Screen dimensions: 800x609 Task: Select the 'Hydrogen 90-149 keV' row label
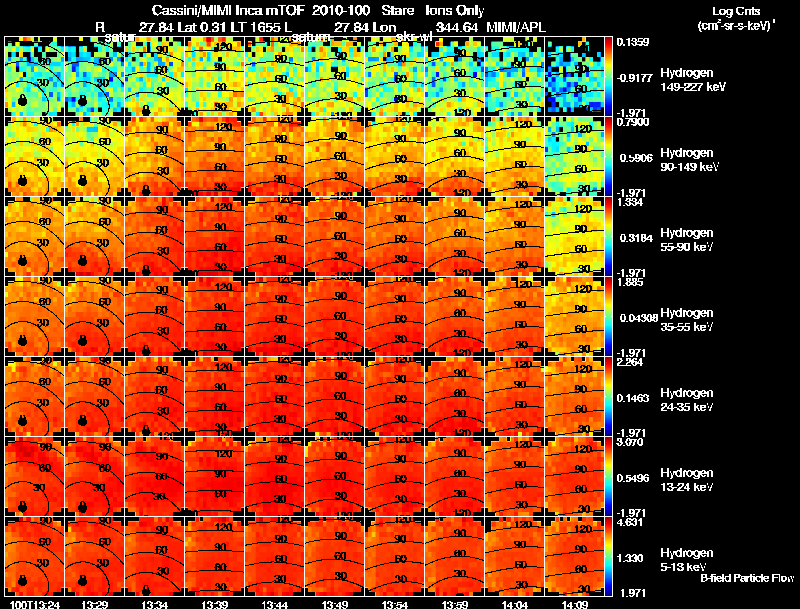[x=689, y=160]
